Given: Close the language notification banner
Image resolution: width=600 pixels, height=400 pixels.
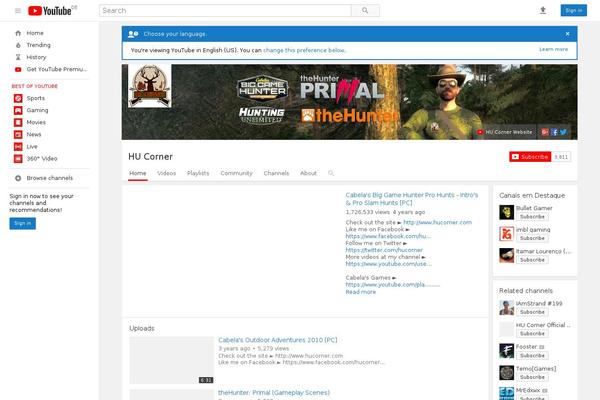Looking at the screenshot, I should [567, 34].
